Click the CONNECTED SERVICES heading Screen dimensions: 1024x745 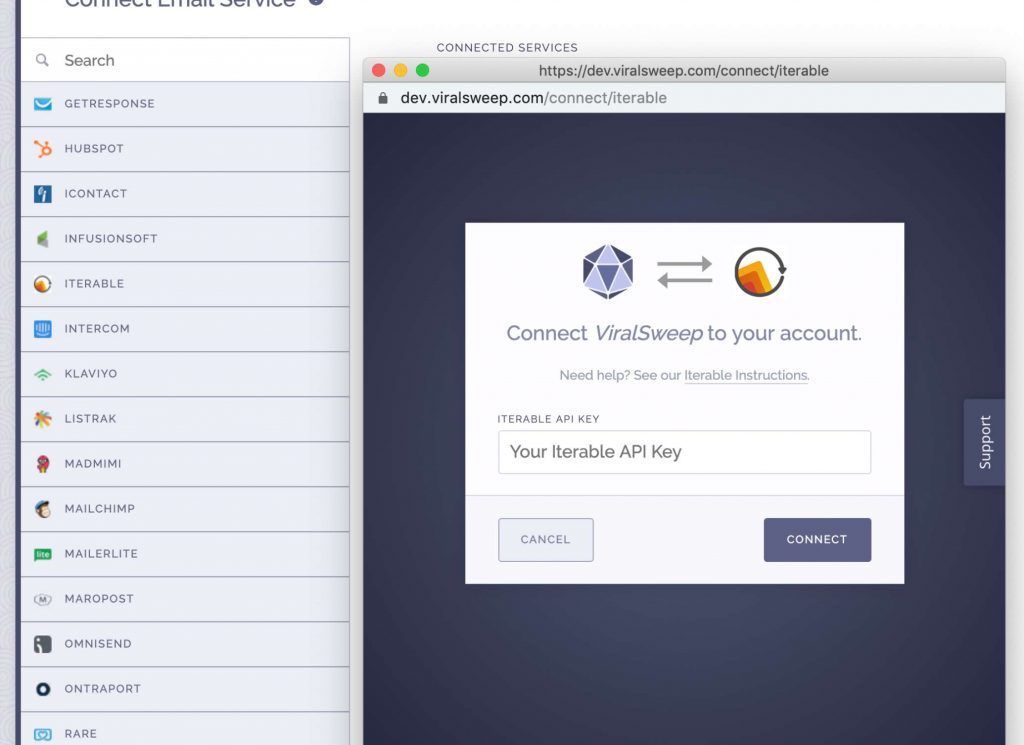[507, 48]
